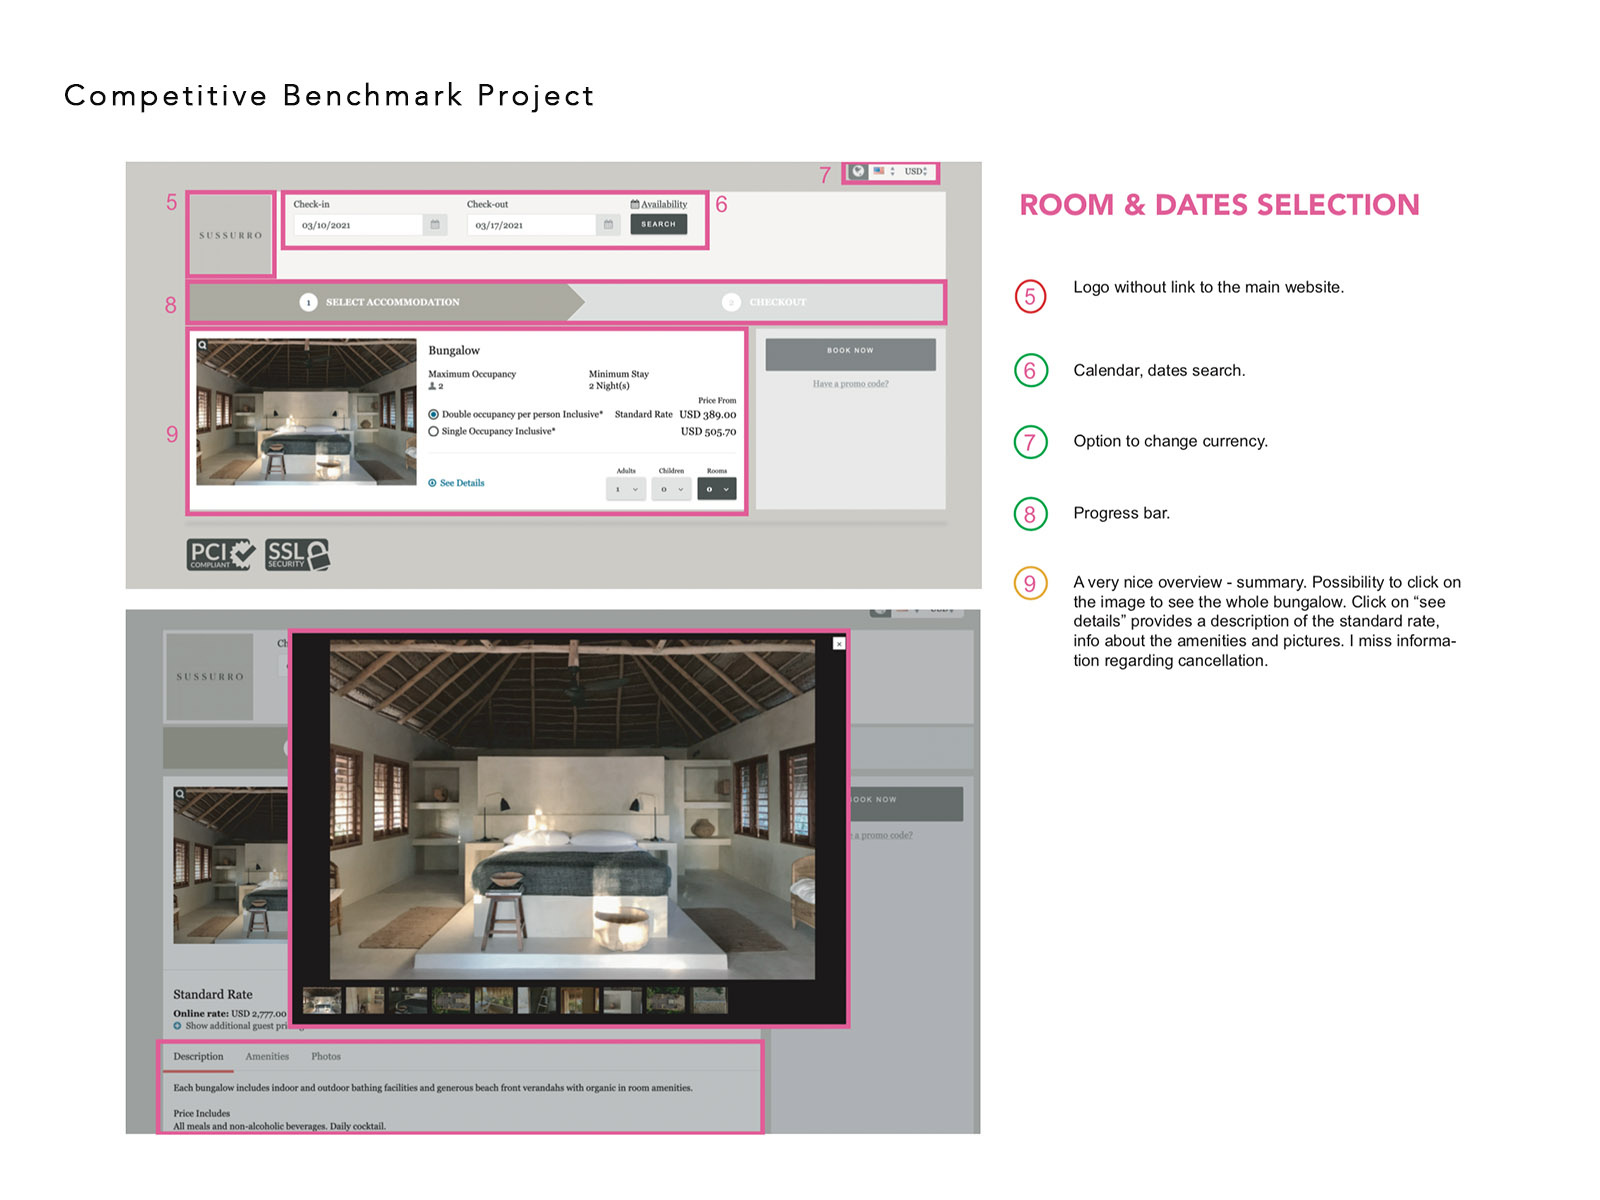Select Single Occupancy Inclusive rate
This screenshot has height=1200, width=1600.
(433, 431)
